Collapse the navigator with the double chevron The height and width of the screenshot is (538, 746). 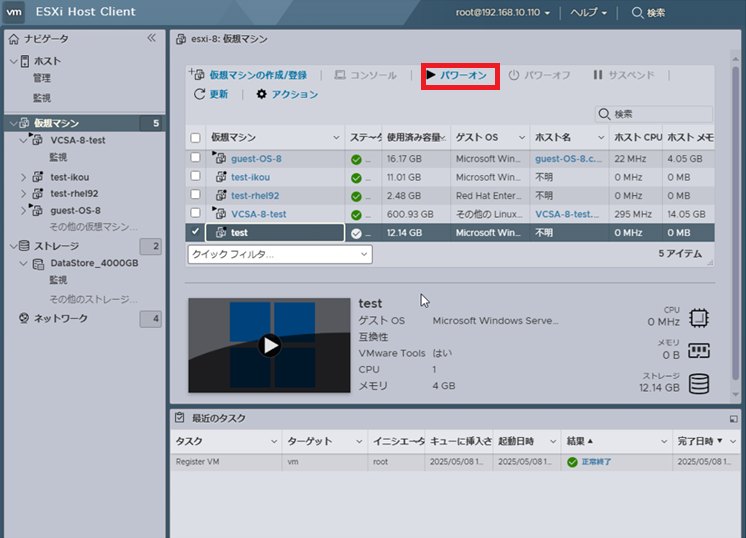coord(151,38)
